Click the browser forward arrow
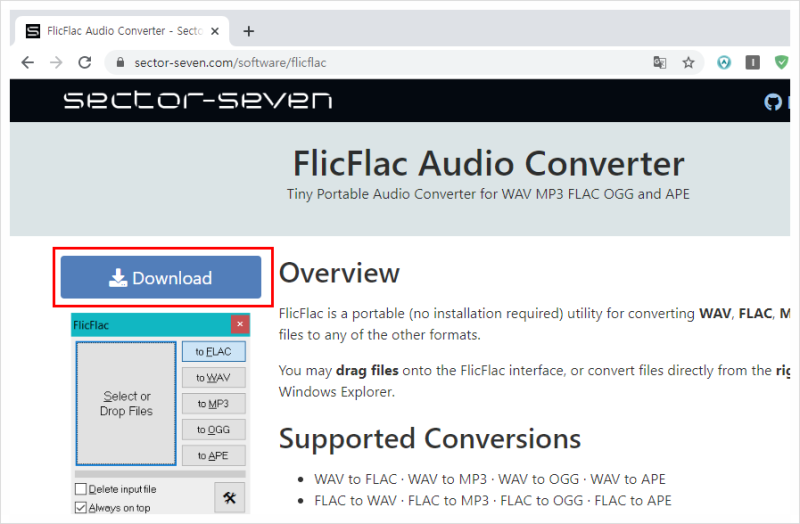Image resolution: width=800 pixels, height=524 pixels. (56, 63)
